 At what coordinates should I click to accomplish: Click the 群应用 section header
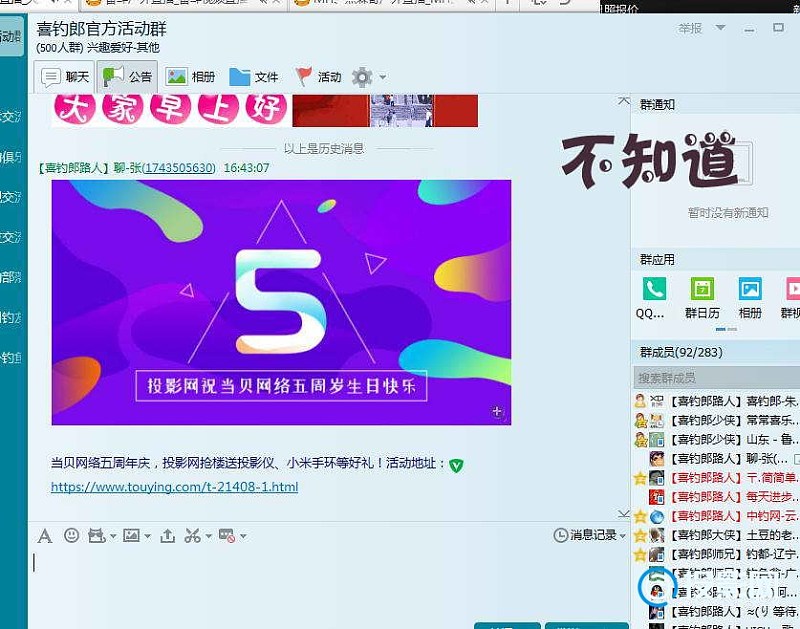tap(657, 260)
